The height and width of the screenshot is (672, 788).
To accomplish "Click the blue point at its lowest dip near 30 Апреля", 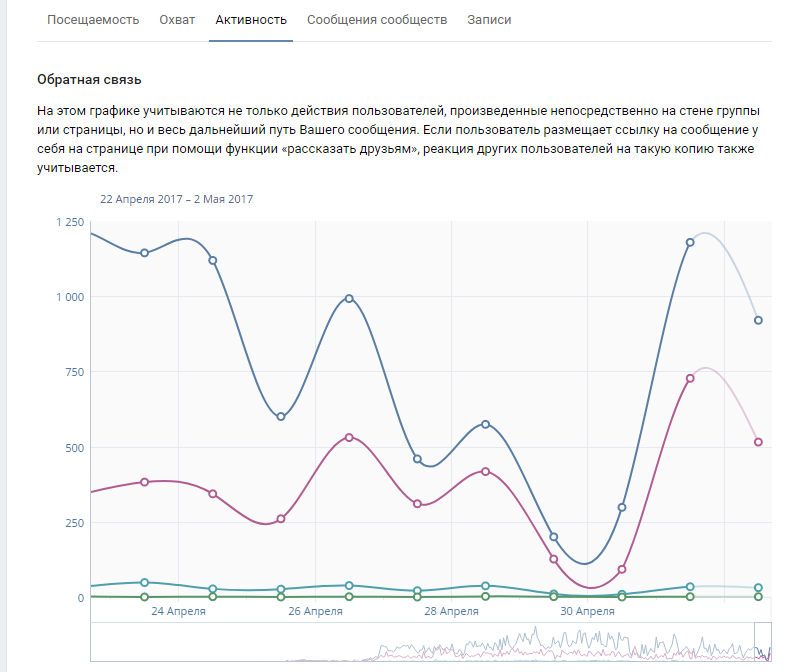I will coord(554,537).
